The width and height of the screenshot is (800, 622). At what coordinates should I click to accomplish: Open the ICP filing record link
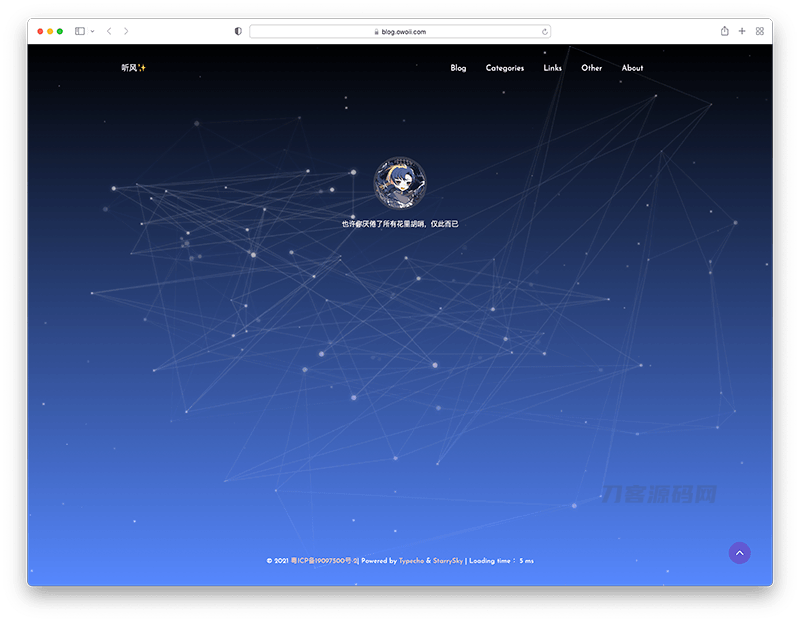322,561
